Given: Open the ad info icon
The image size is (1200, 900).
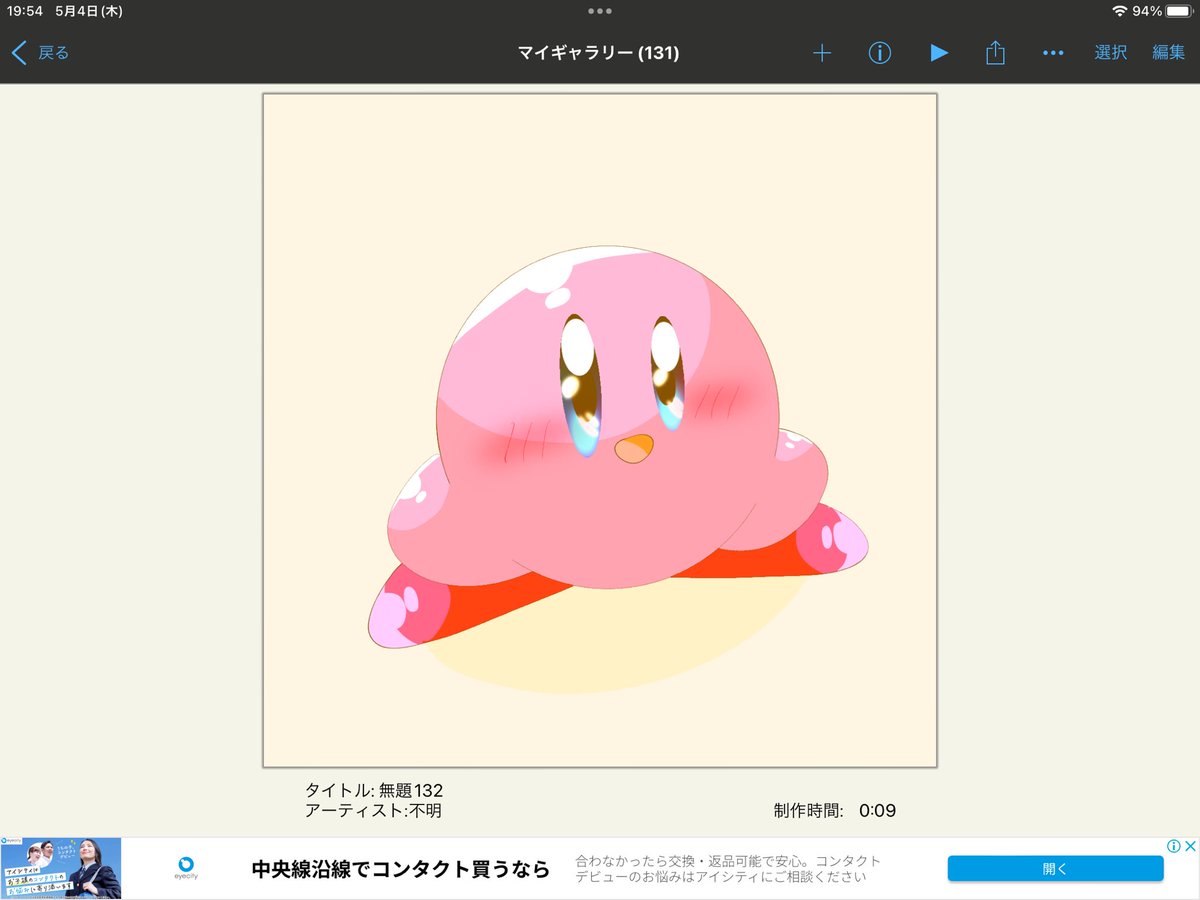Looking at the screenshot, I should pyautogui.click(x=1174, y=846).
